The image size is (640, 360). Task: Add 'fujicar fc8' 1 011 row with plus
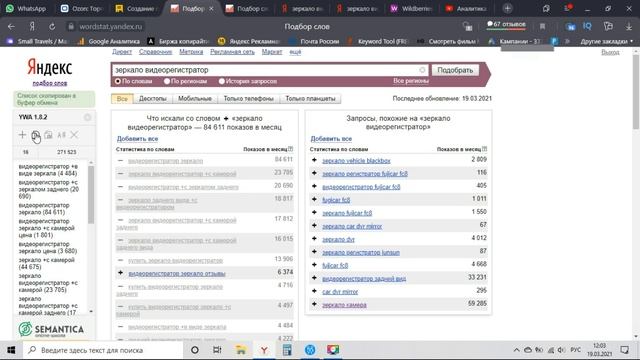(x=314, y=199)
